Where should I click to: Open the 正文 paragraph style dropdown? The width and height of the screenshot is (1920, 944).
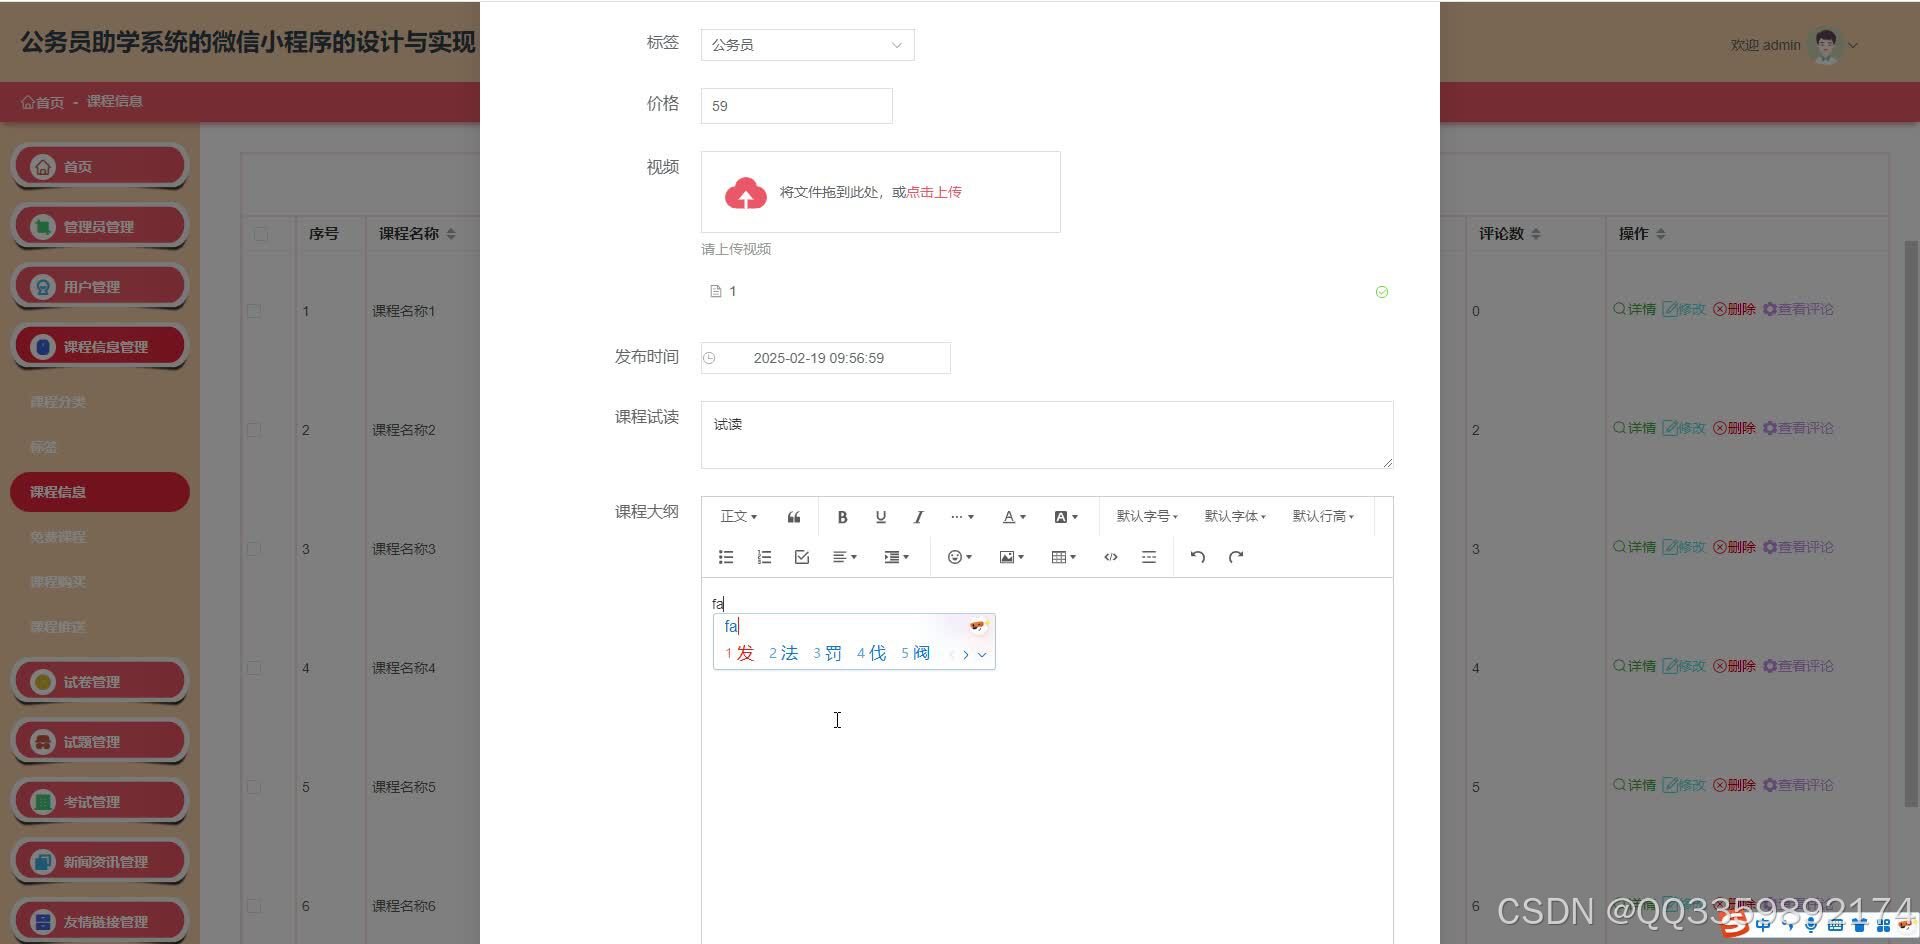click(x=737, y=516)
